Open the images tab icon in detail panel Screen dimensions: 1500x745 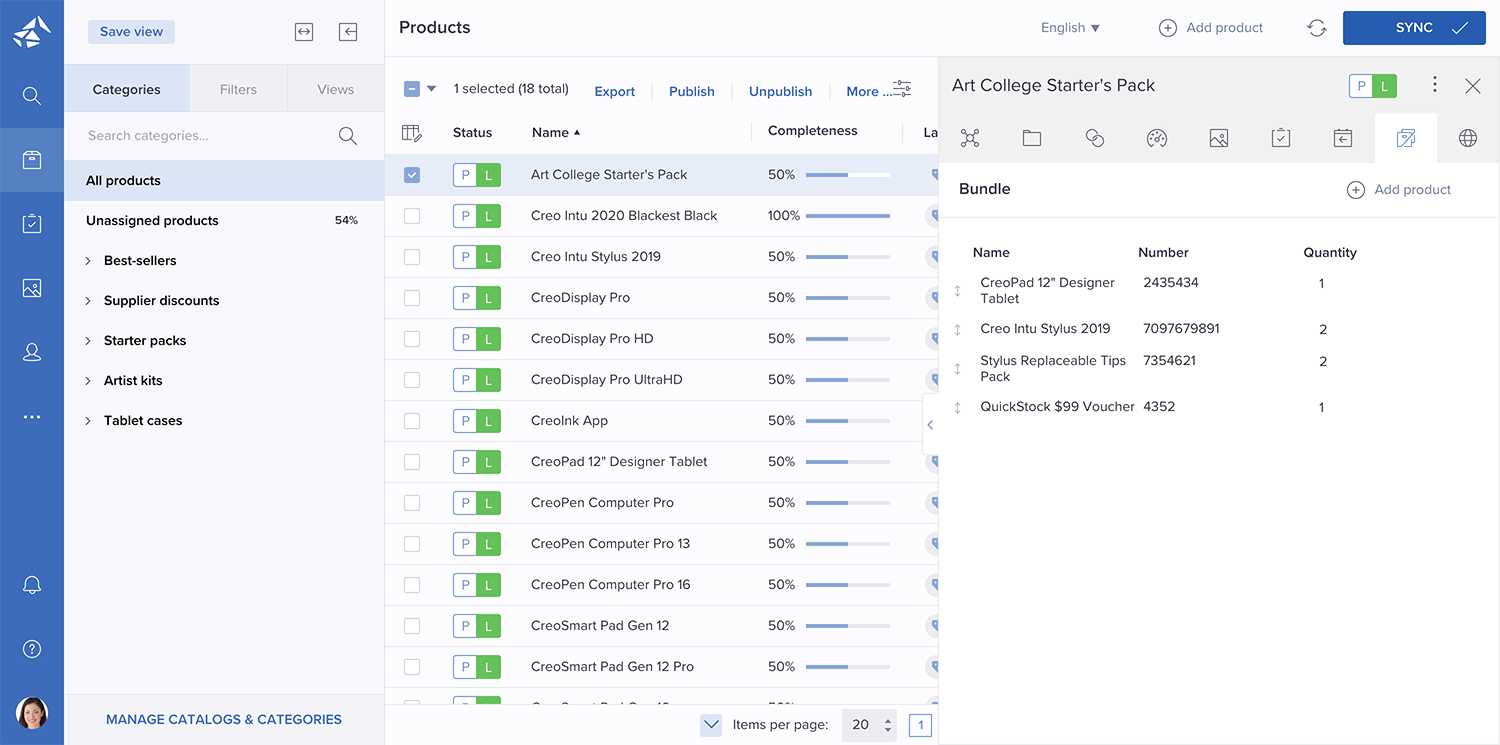coord(1219,138)
